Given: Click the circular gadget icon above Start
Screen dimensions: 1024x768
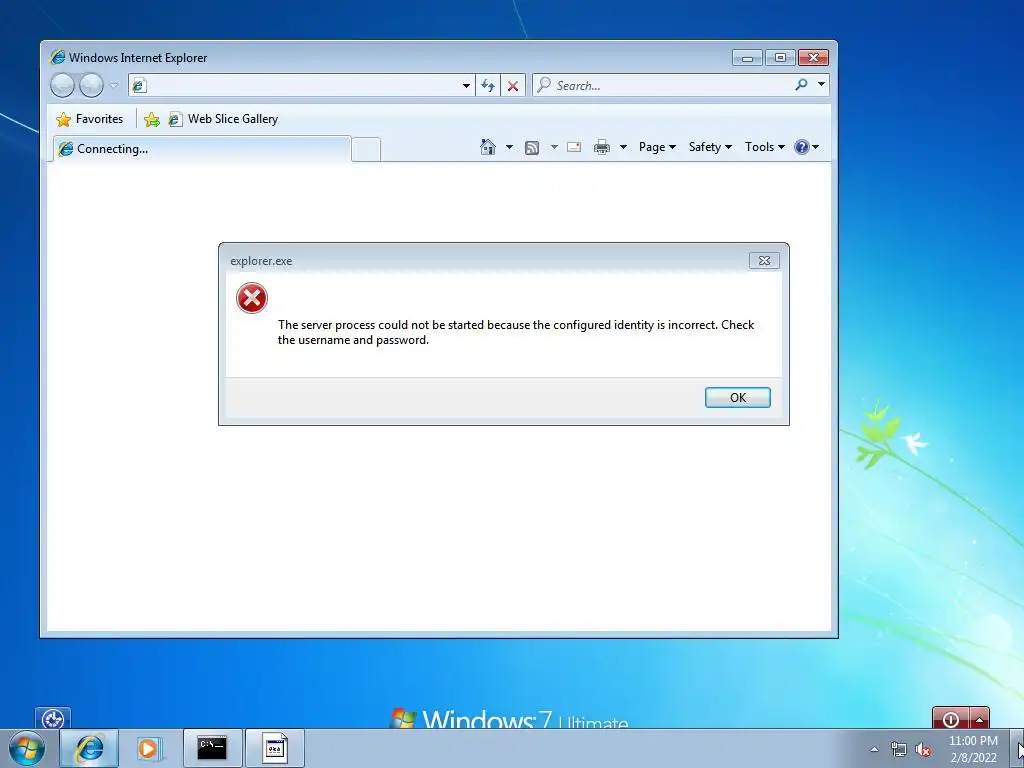Looking at the screenshot, I should coord(53,718).
